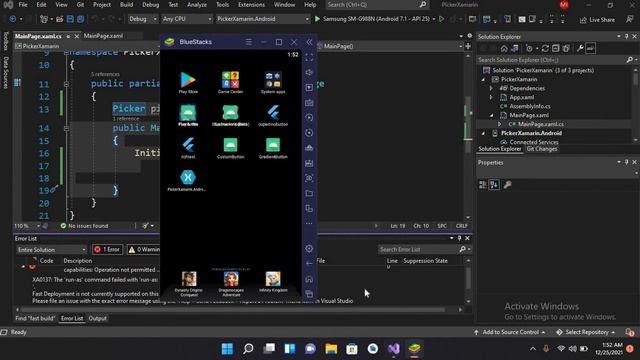Click Collapse All icon in Solution Explorer
Viewport: 640px width, 360px height.
point(556,49)
